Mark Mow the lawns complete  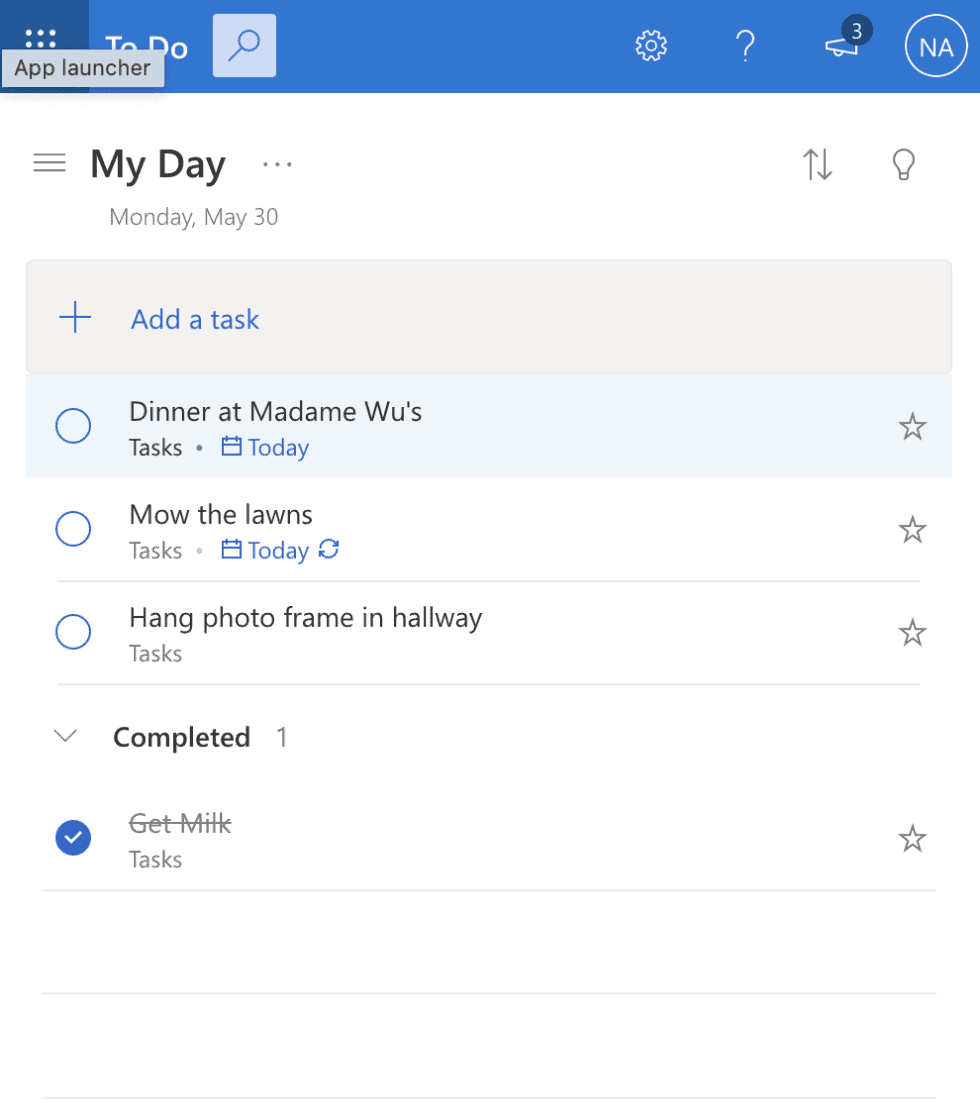(73, 529)
